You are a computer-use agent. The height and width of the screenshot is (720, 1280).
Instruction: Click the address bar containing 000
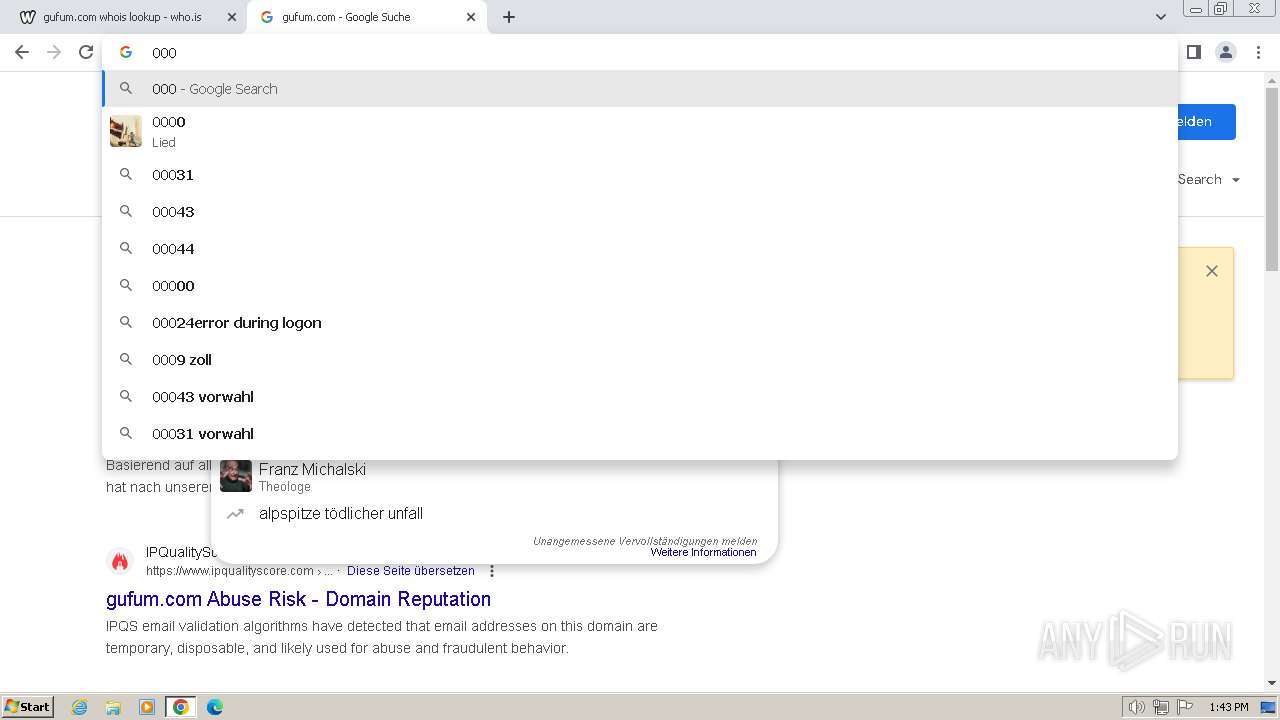(640, 52)
